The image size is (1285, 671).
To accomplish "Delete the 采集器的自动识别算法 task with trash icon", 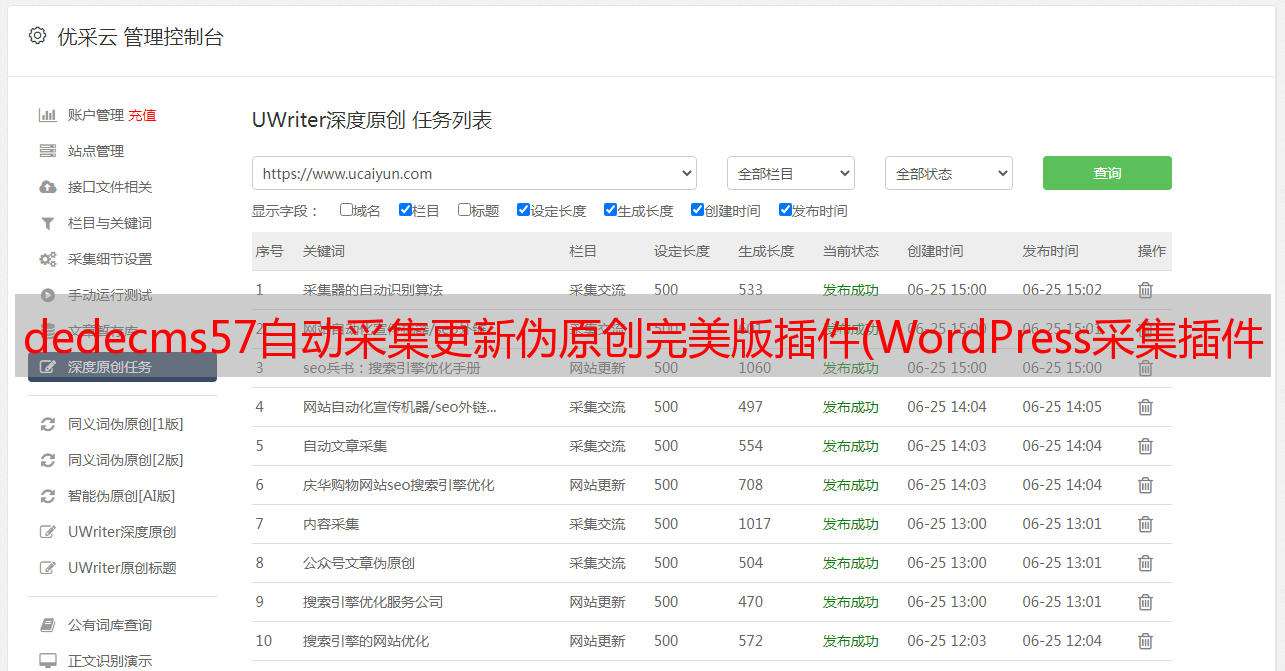I will point(1145,290).
